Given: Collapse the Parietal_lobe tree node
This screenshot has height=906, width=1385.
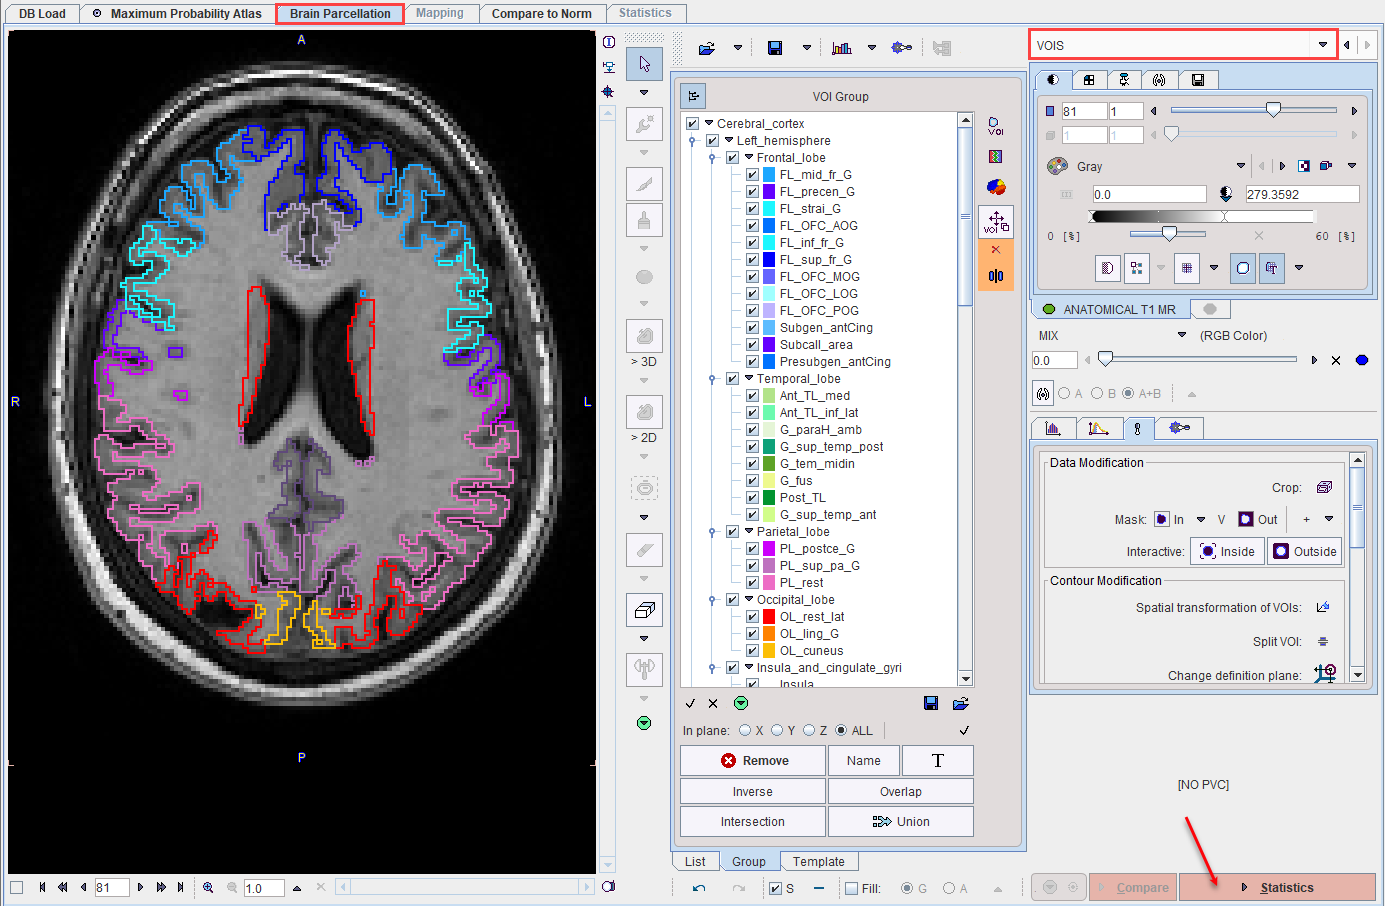Looking at the screenshot, I should tap(749, 531).
